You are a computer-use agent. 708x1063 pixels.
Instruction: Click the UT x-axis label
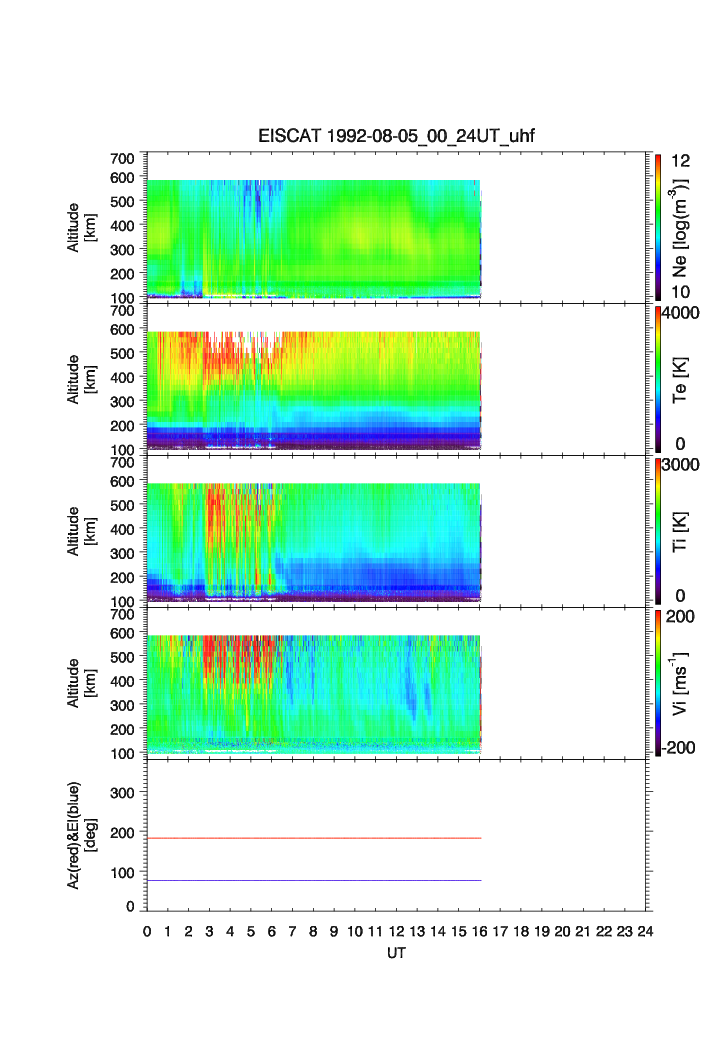[x=396, y=953]
